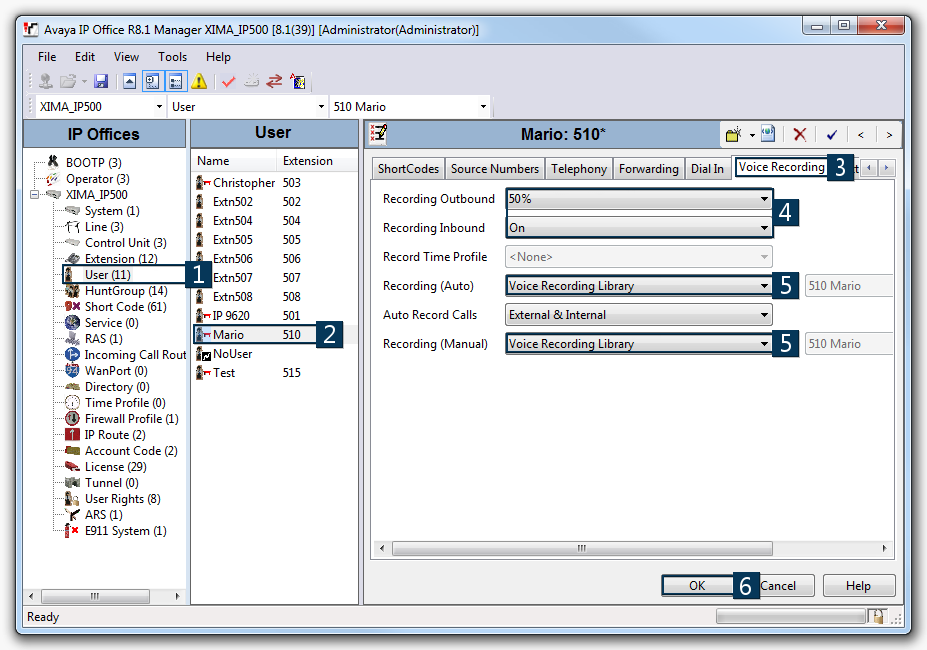Select HuntGroup (14) in the tree
Viewport: 927px width, 650px height.
(x=126, y=290)
